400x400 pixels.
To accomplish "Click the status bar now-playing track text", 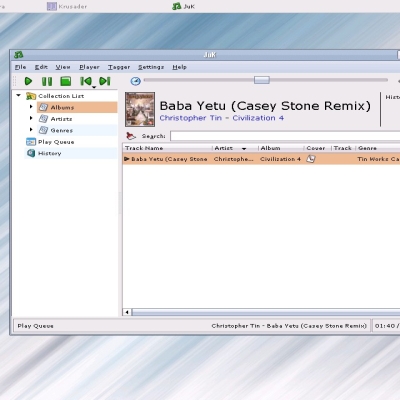I will point(289,326).
